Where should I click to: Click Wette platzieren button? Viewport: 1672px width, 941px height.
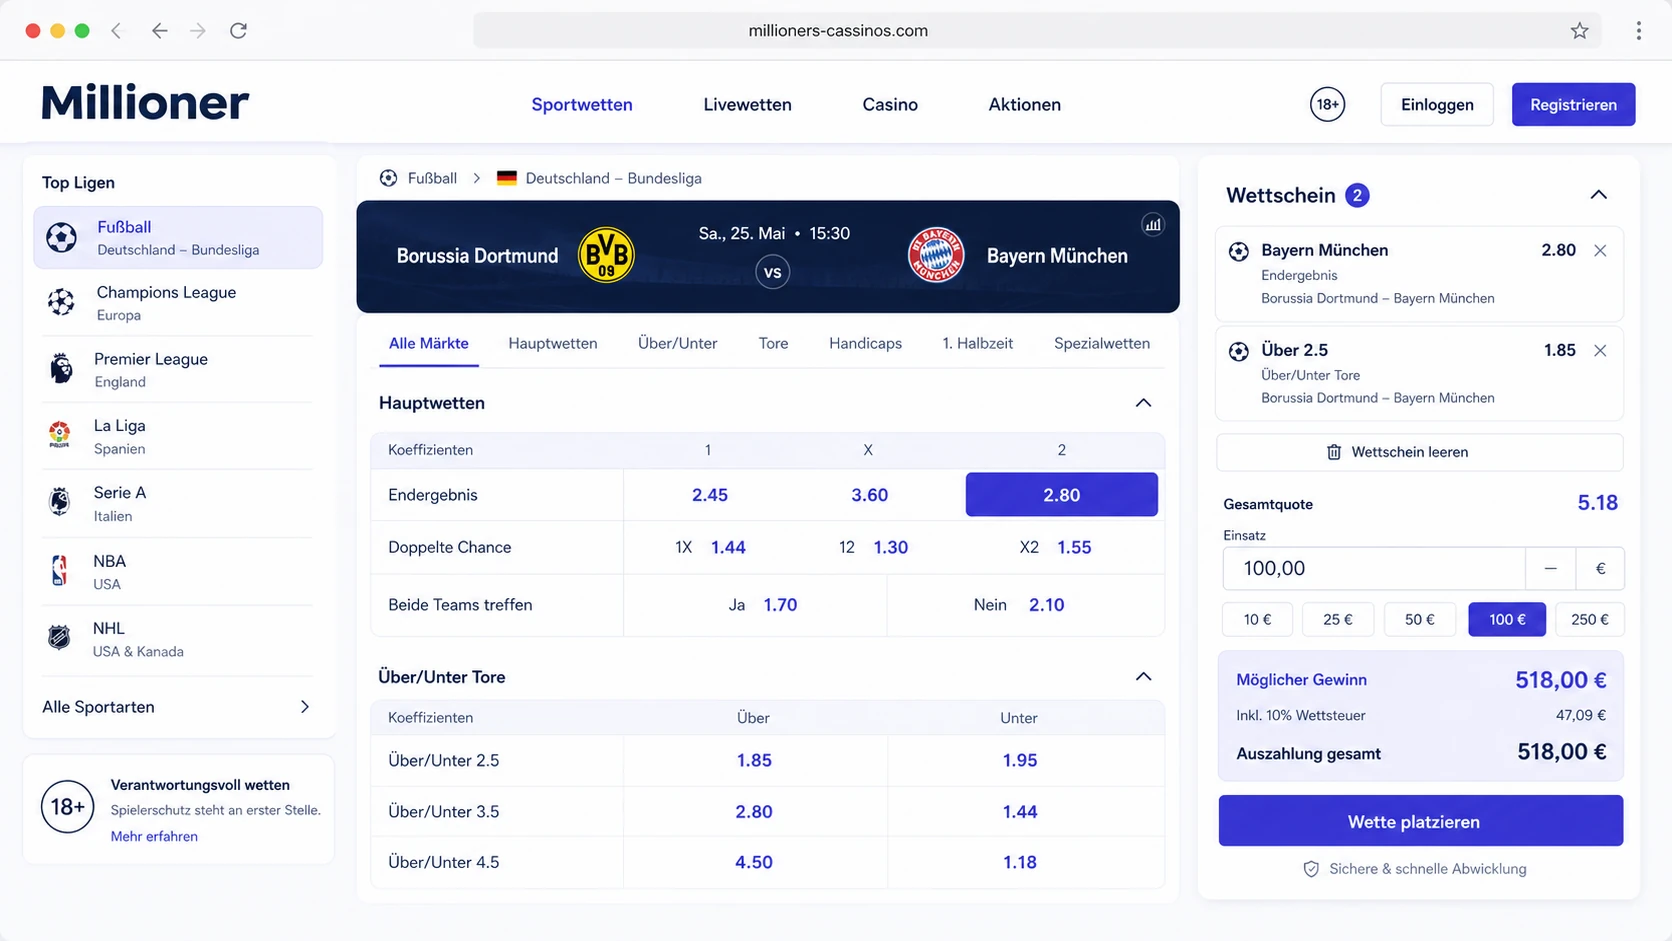[1420, 821]
